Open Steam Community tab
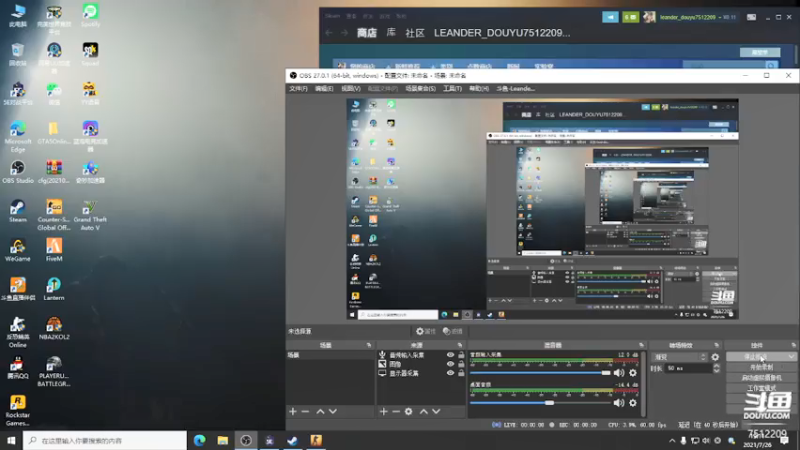 (415, 33)
